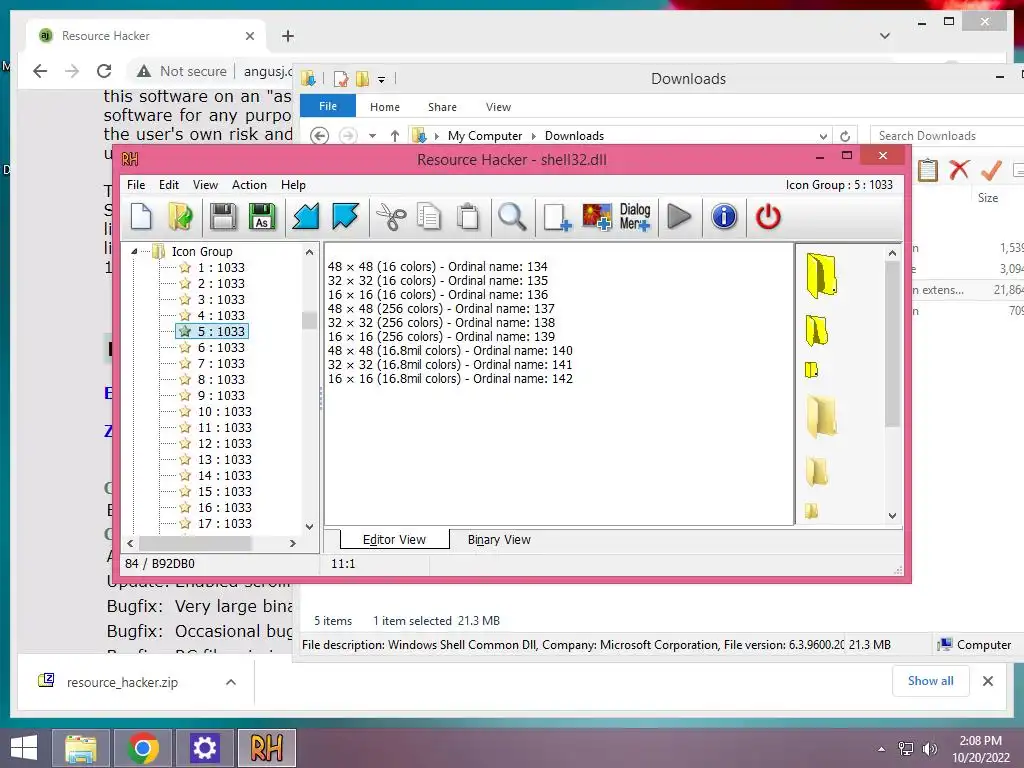Image resolution: width=1024 pixels, height=768 pixels.
Task: Select the pale 48x48 folder icon preview
Action: point(822,415)
